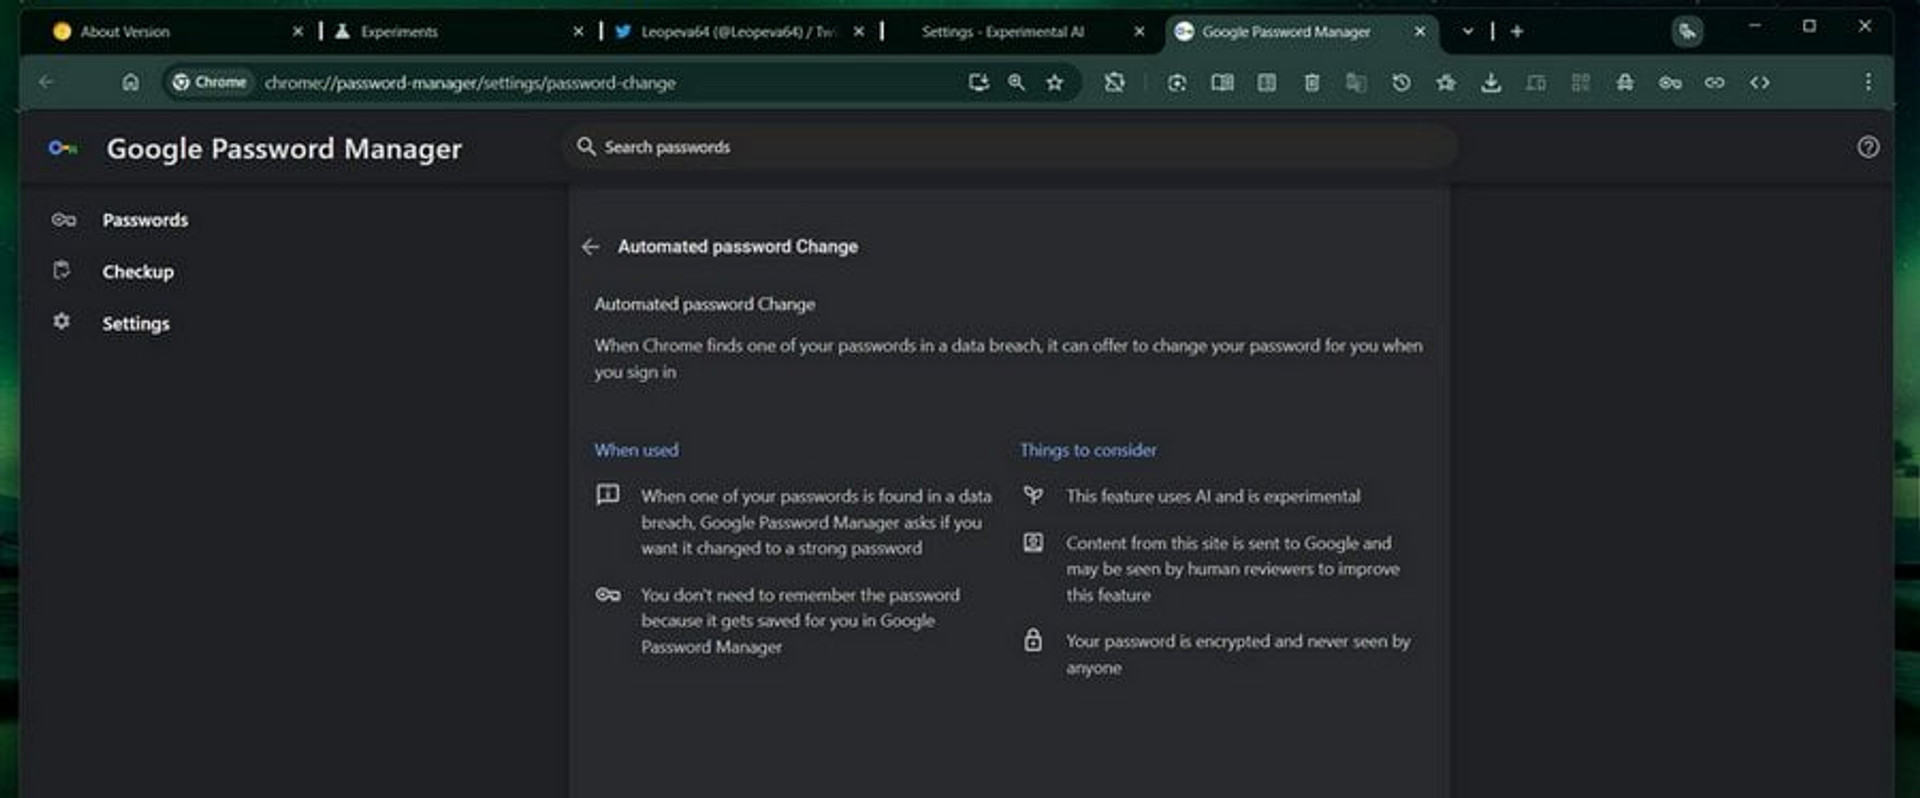
Task: Open developer tools angle-brackets icon
Action: point(1760,82)
